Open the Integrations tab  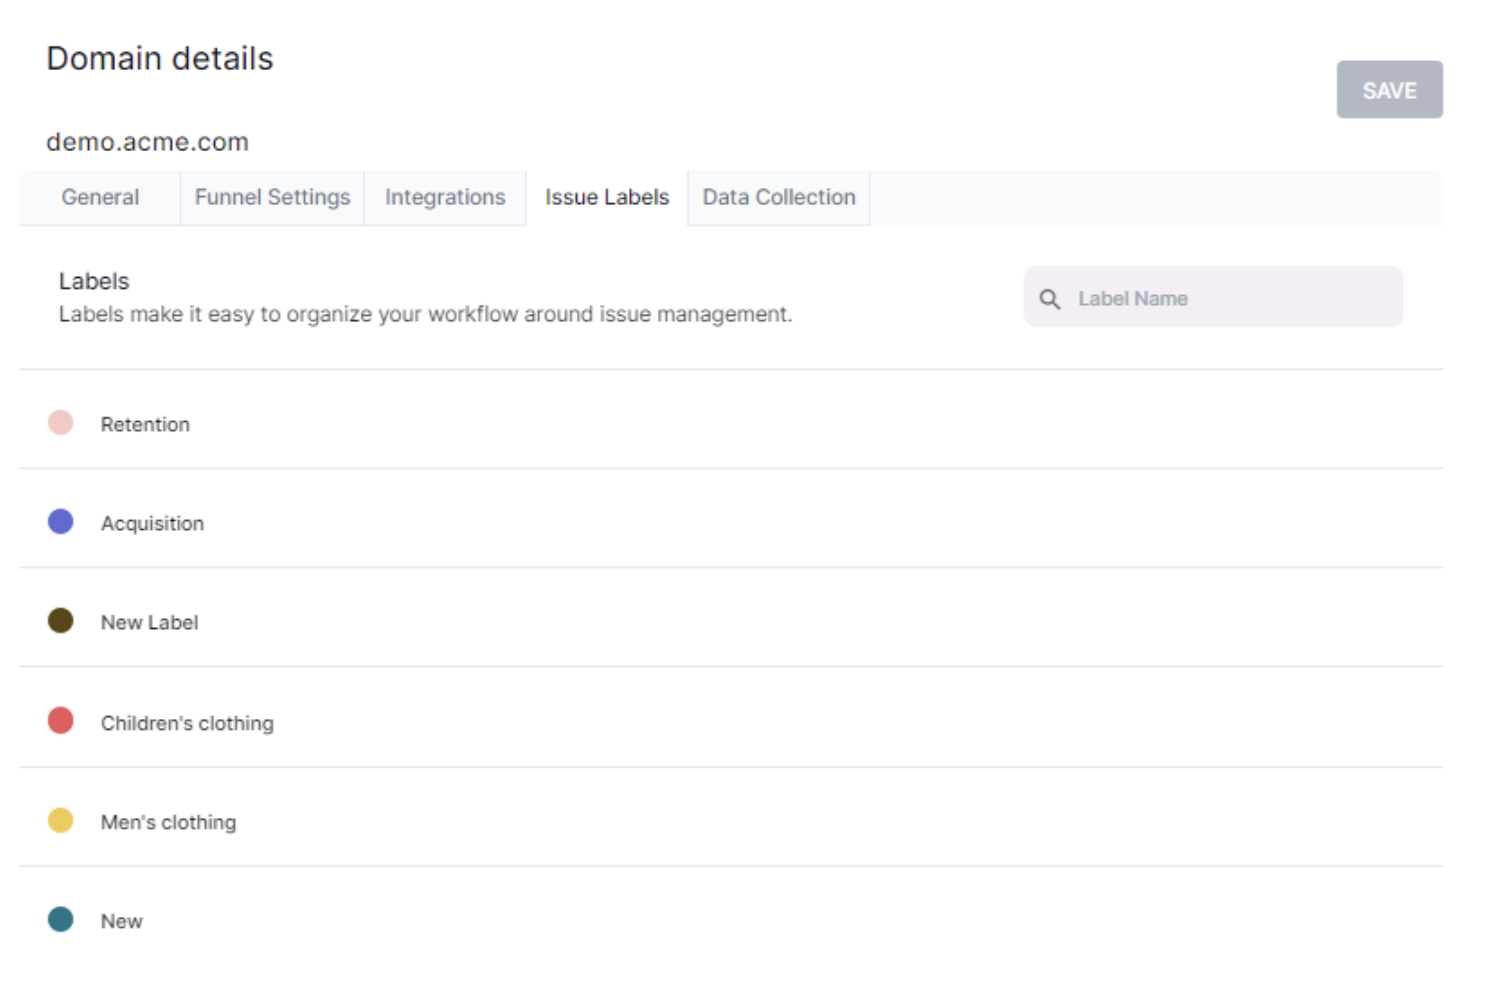445,198
